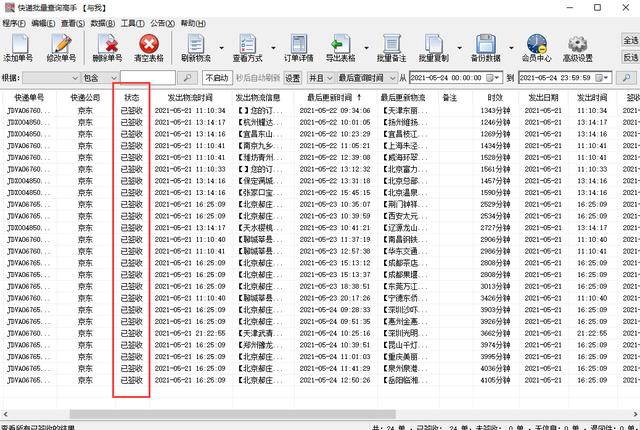The width and height of the screenshot is (640, 430).
Task: Click the 批量备注 icon
Action: [391, 48]
